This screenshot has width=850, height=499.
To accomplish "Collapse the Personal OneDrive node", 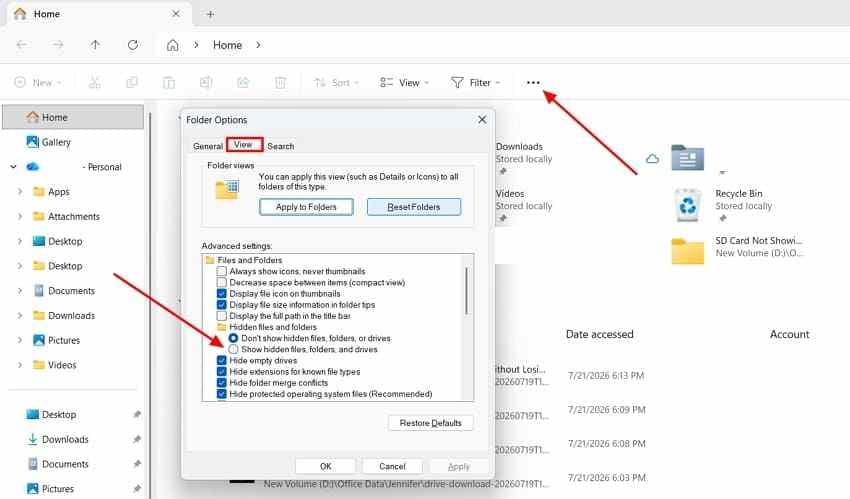I will pos(13,167).
